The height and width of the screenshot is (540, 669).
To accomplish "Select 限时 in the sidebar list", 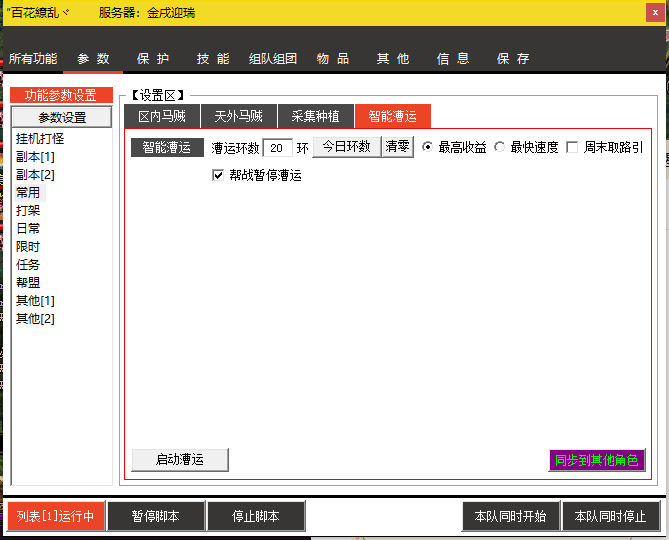I will pyautogui.click(x=28, y=247).
